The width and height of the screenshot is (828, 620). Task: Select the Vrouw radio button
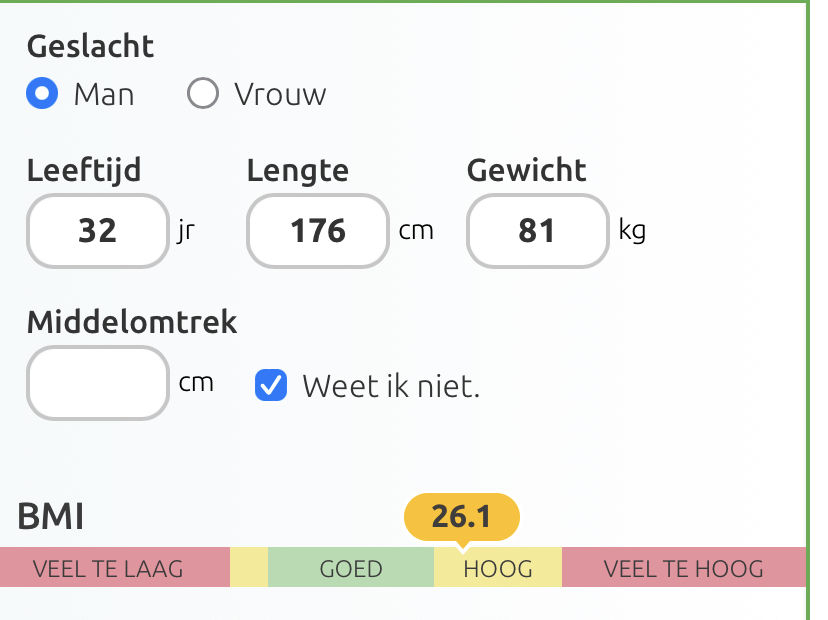pos(203,94)
